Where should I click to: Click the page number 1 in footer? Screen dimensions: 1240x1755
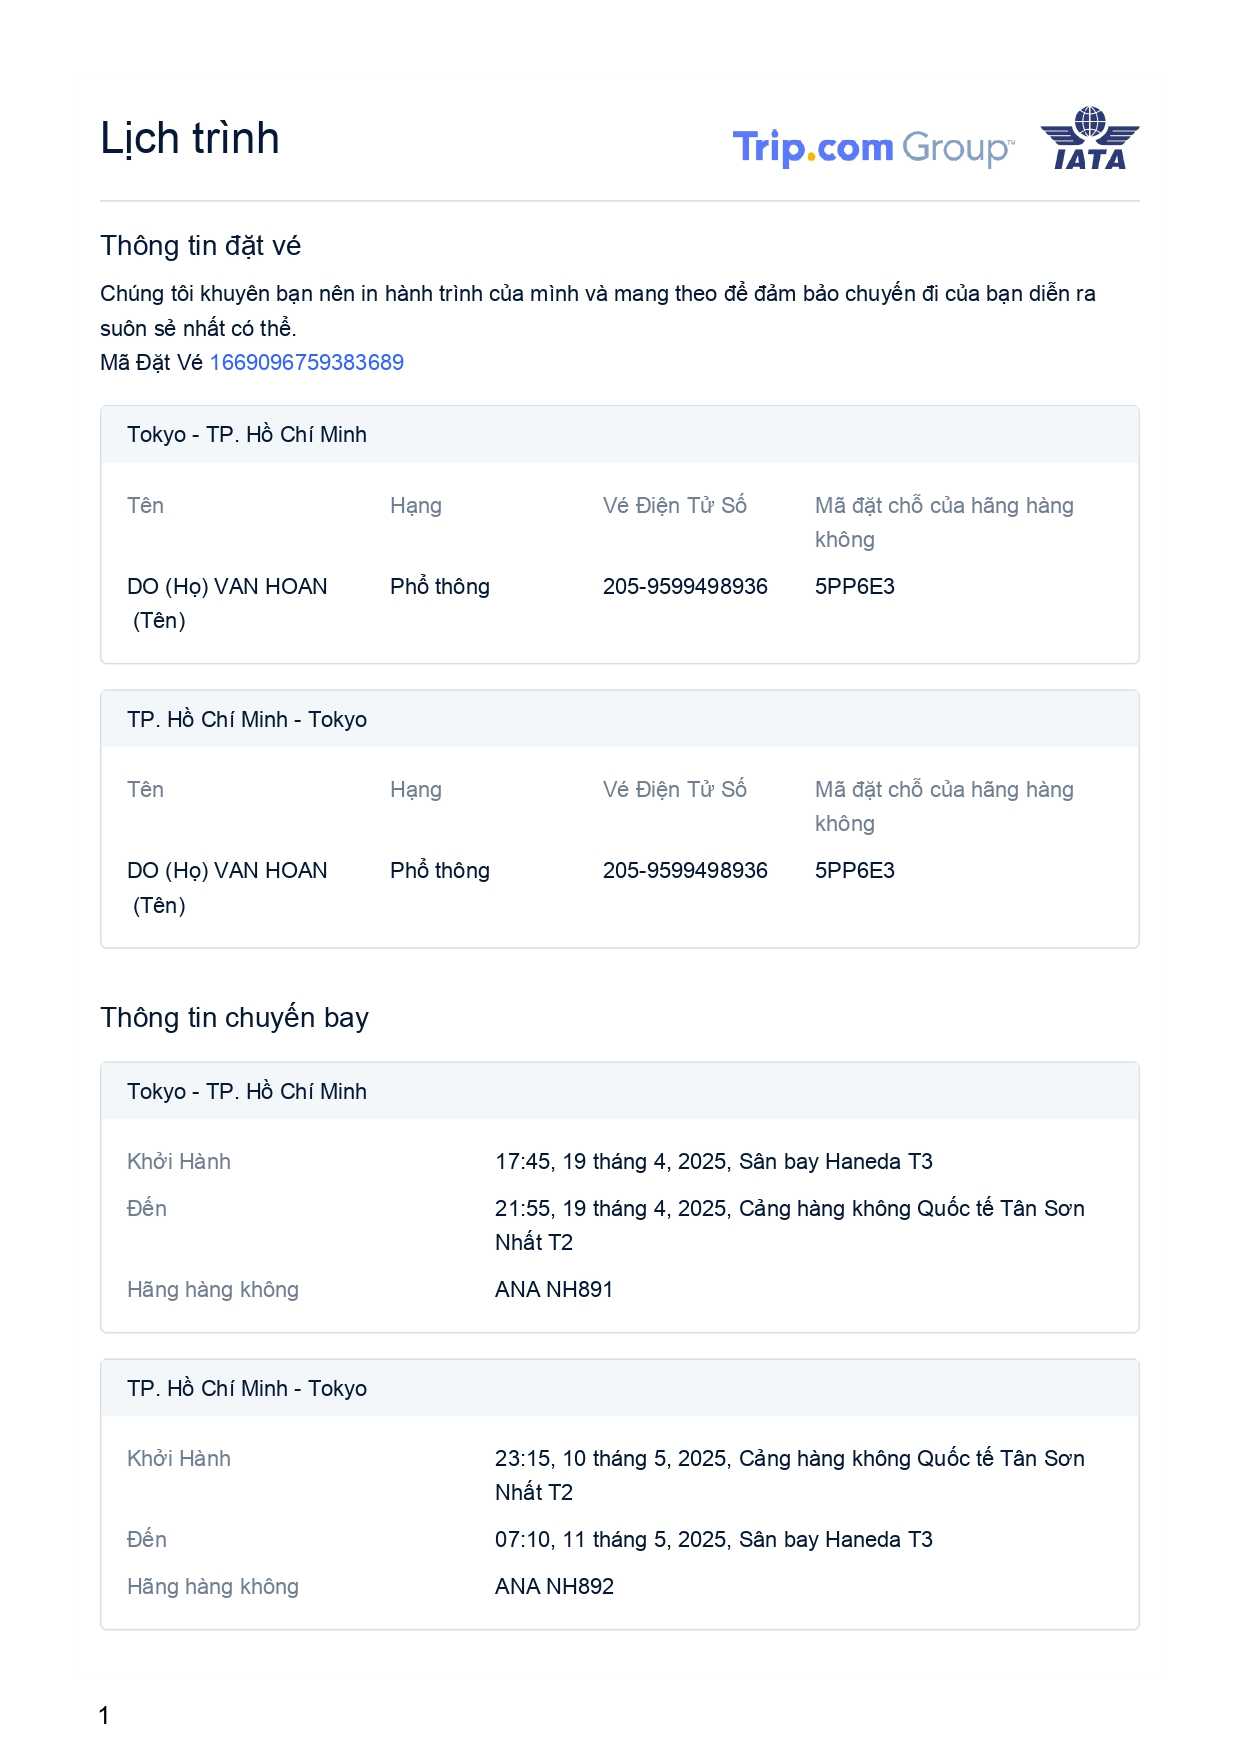[x=104, y=1716]
